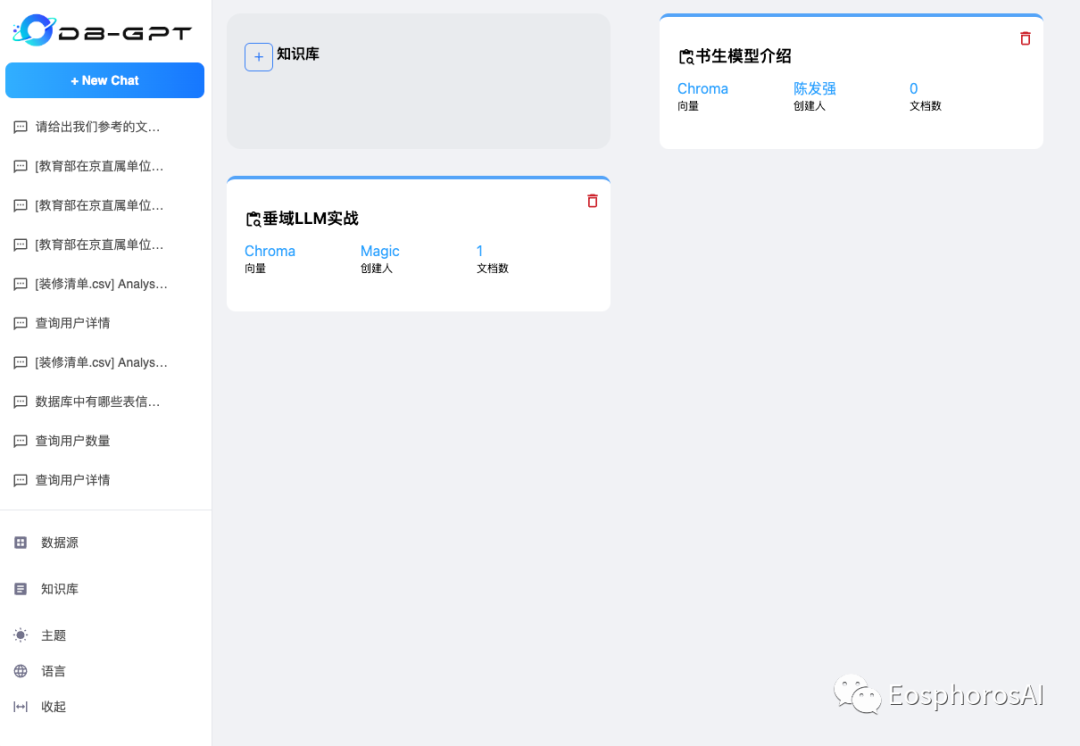
Task: Open the 垂域LLM实战 knowledge base card
Action: tap(418, 244)
